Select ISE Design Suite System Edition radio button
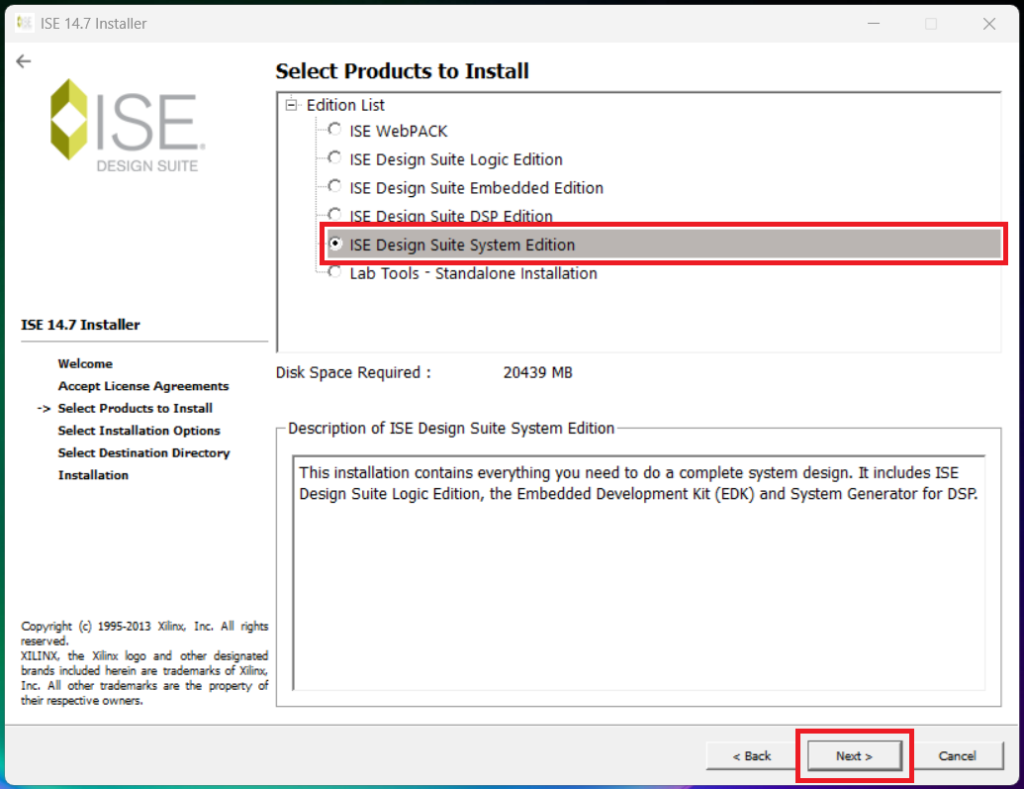The width and height of the screenshot is (1024, 789). tap(335, 244)
